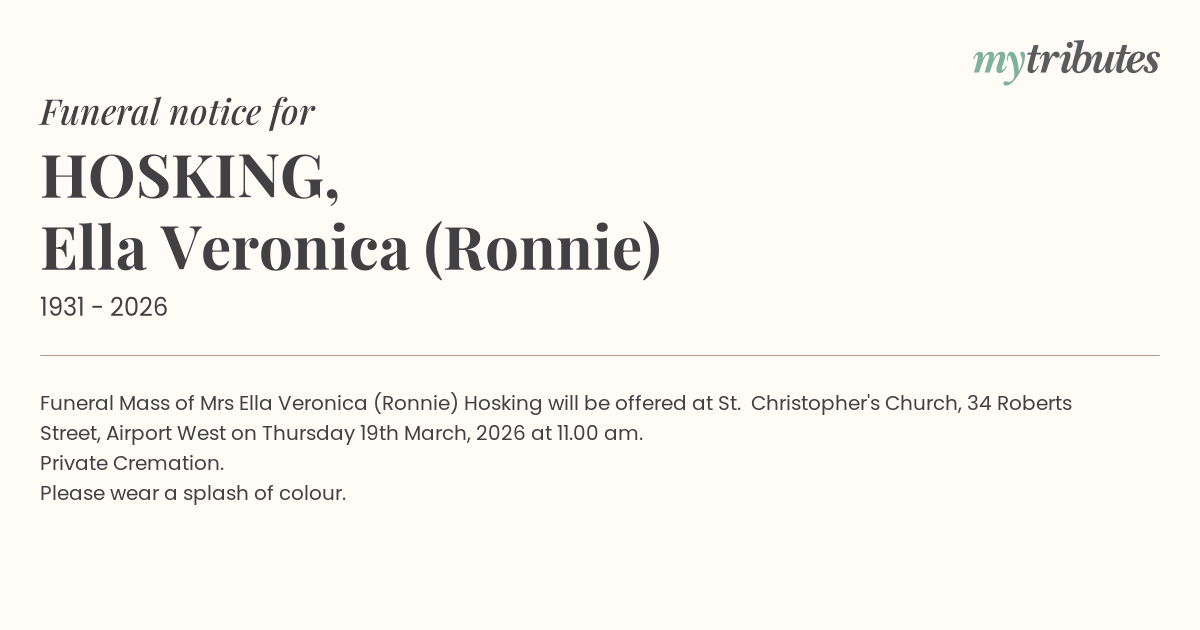
Task: Click the "Funeral notice for" italic heading
Action: [x=177, y=112]
